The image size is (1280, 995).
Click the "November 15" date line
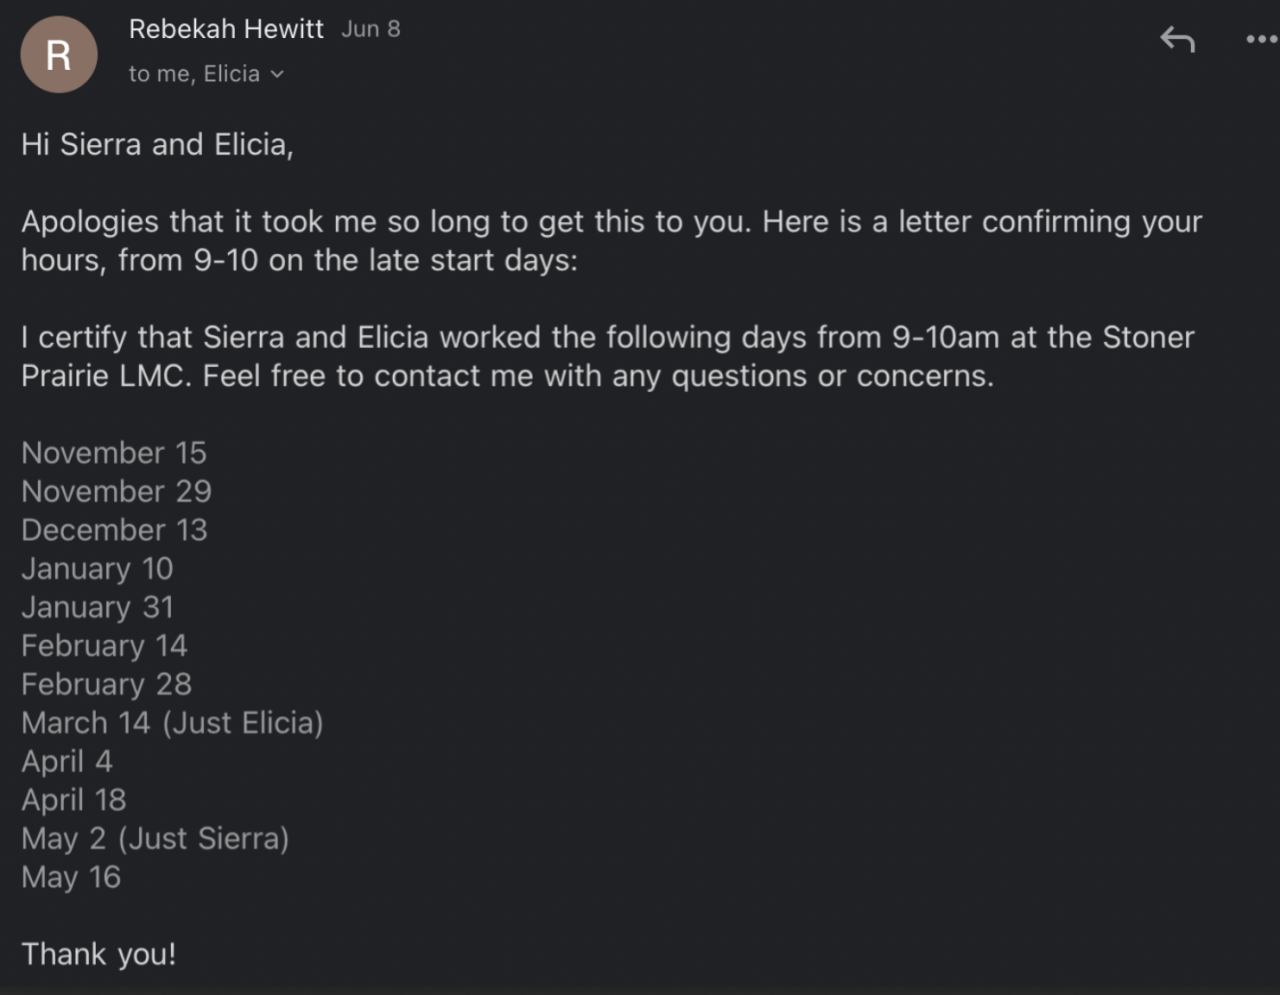point(114,453)
